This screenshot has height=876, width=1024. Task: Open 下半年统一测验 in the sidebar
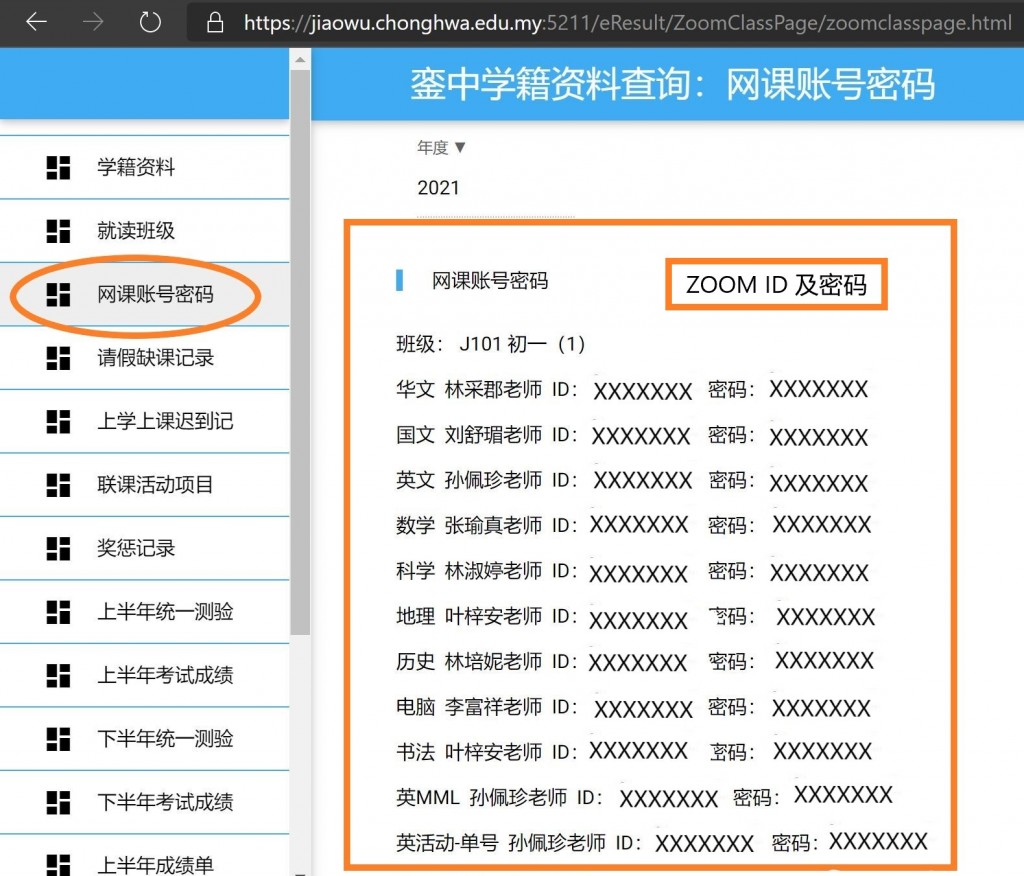click(144, 739)
